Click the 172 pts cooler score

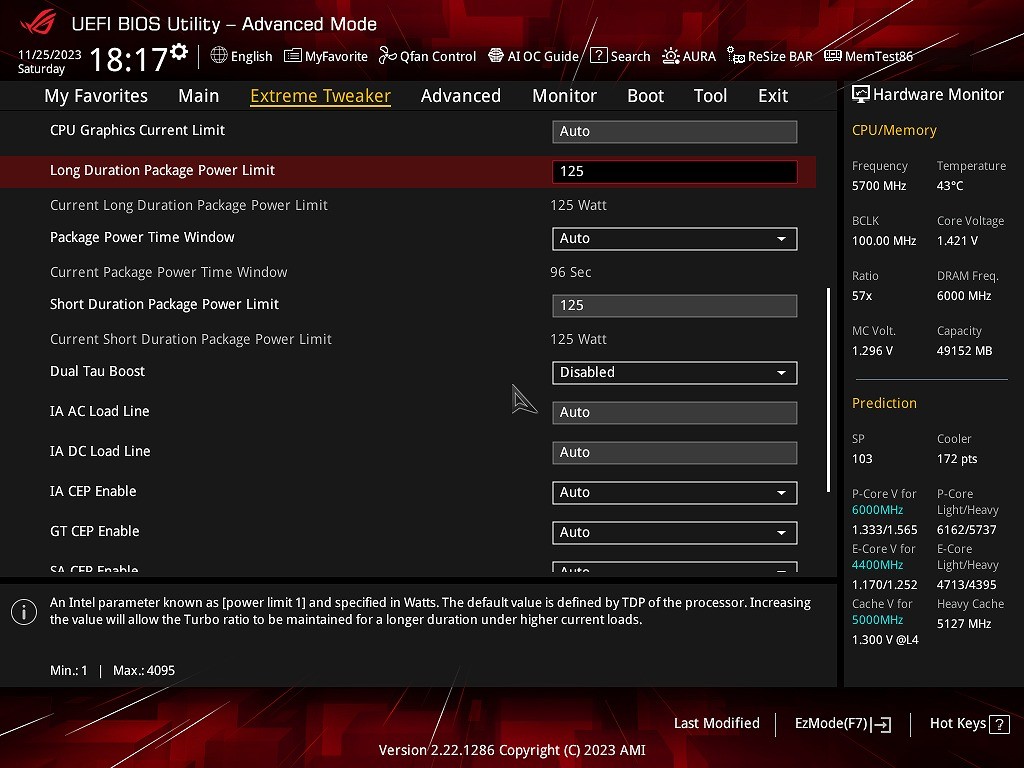(957, 458)
